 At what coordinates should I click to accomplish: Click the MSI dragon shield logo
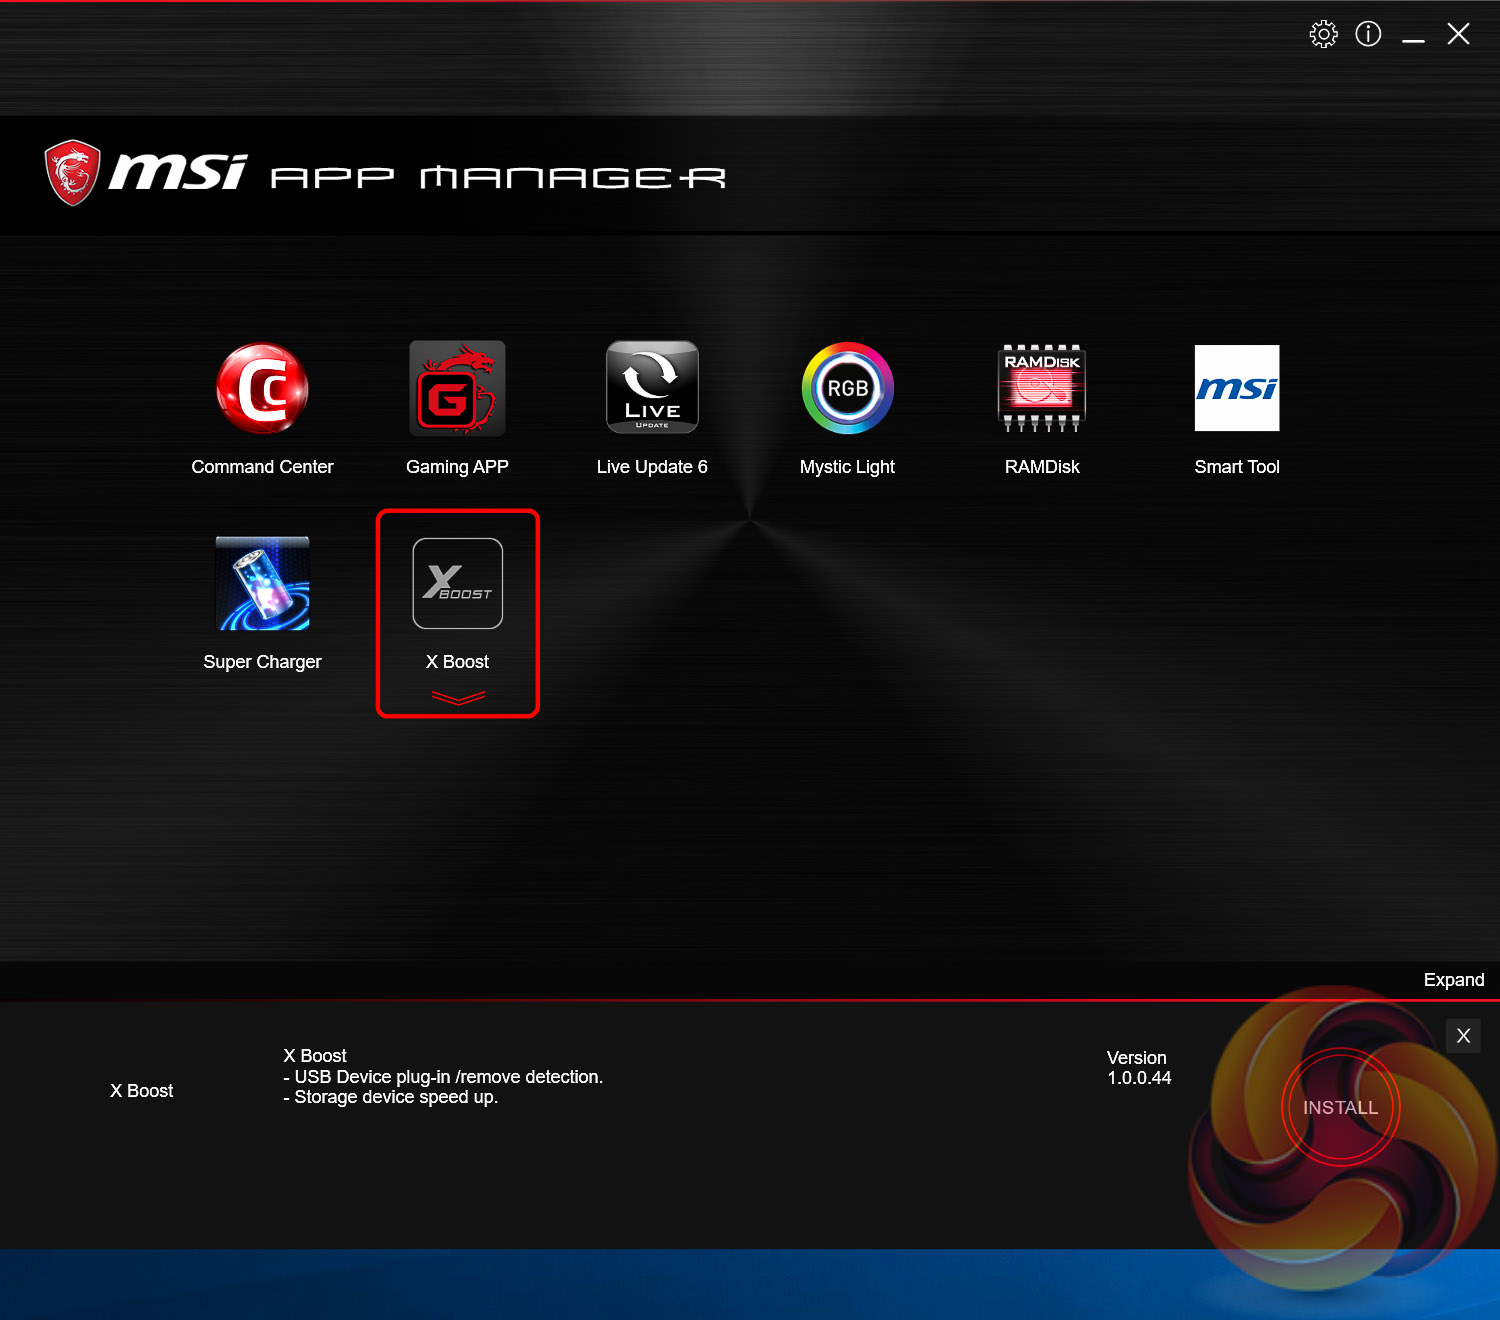(73, 173)
